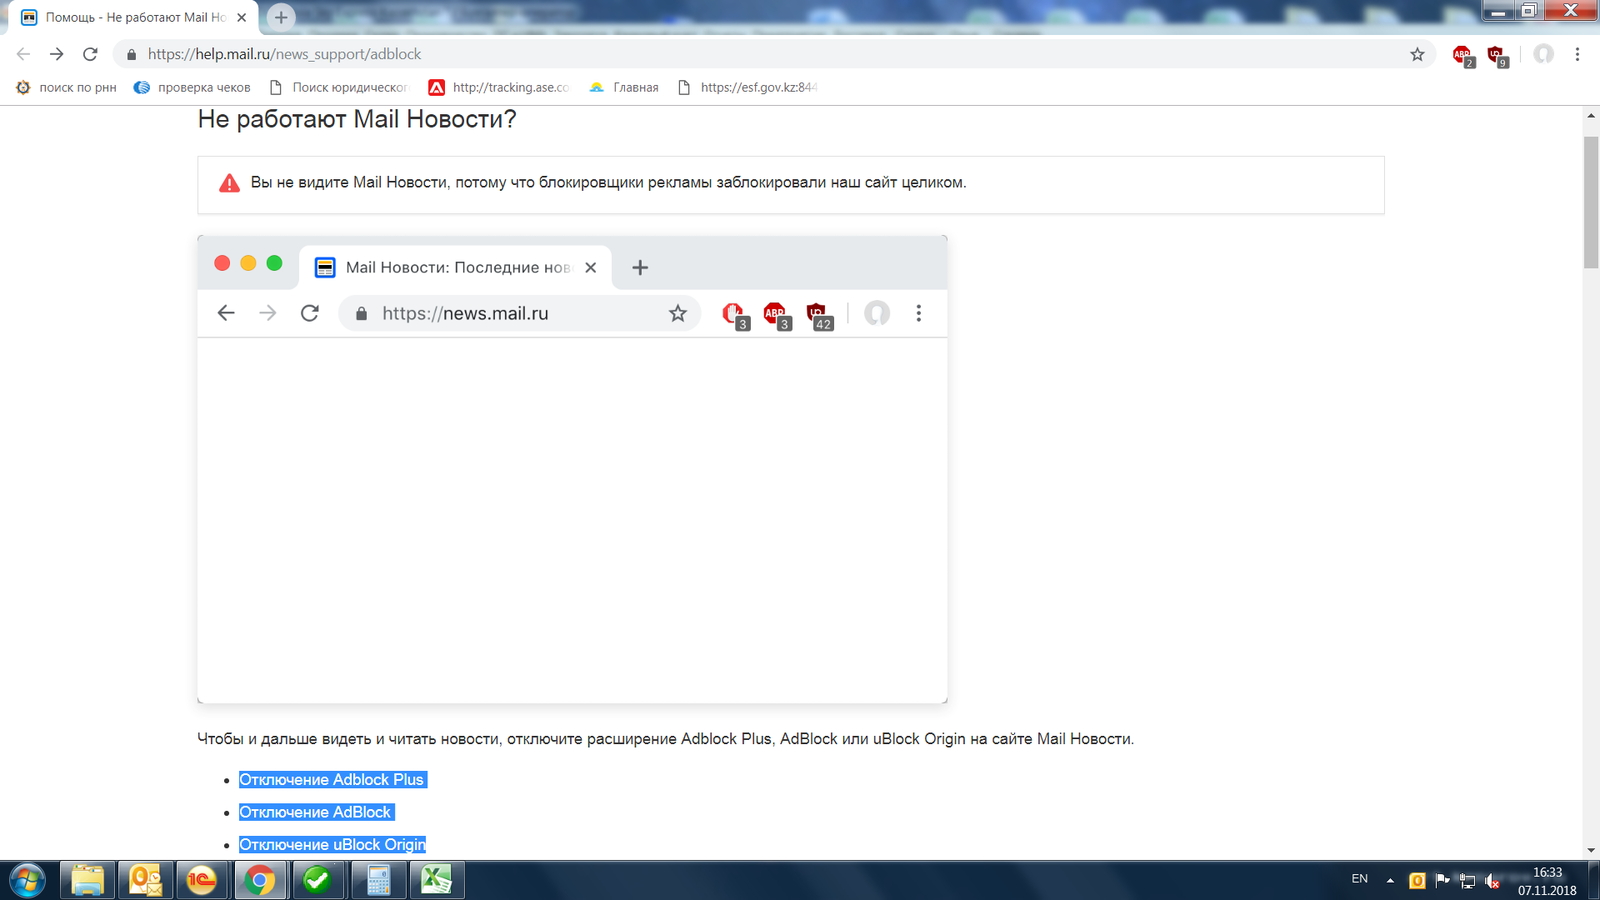Image resolution: width=1600 pixels, height=900 pixels.
Task: Open the esf.gov.kz bookmark
Action: [x=748, y=87]
